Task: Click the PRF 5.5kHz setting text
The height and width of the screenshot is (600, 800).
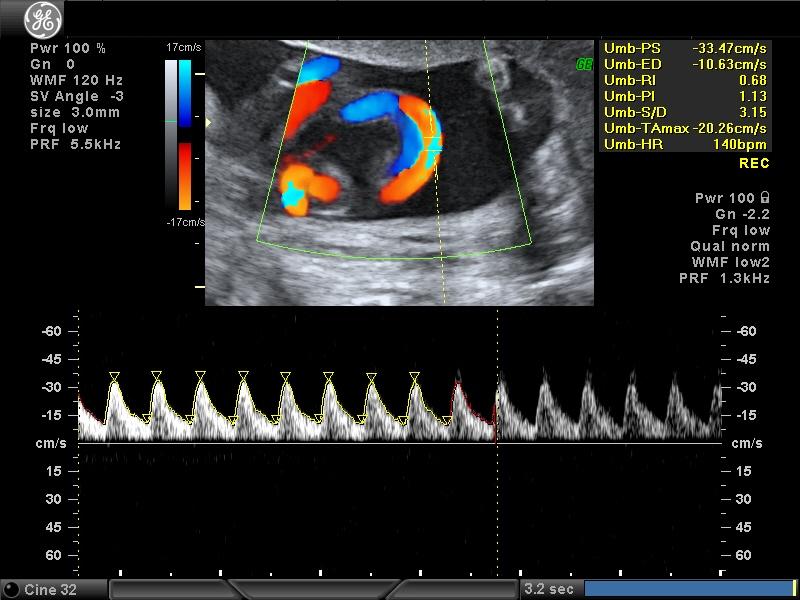Action: [x=76, y=144]
